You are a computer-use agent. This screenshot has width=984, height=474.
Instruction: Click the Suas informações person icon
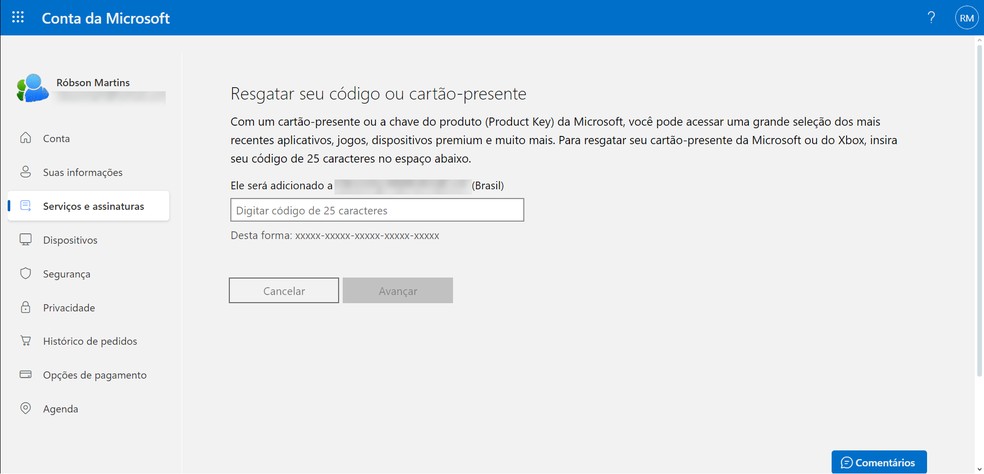point(26,172)
